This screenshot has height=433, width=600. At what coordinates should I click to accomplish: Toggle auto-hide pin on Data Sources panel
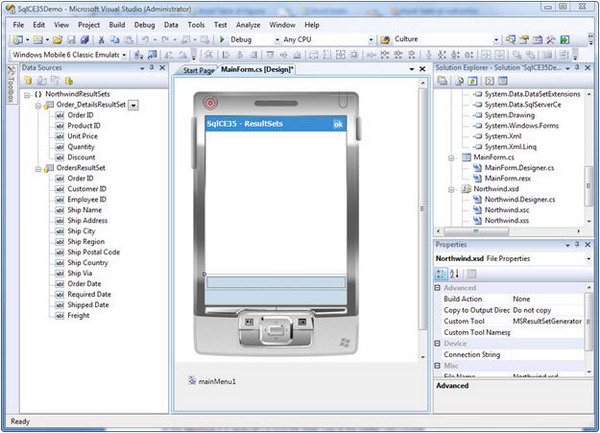(x=152, y=68)
